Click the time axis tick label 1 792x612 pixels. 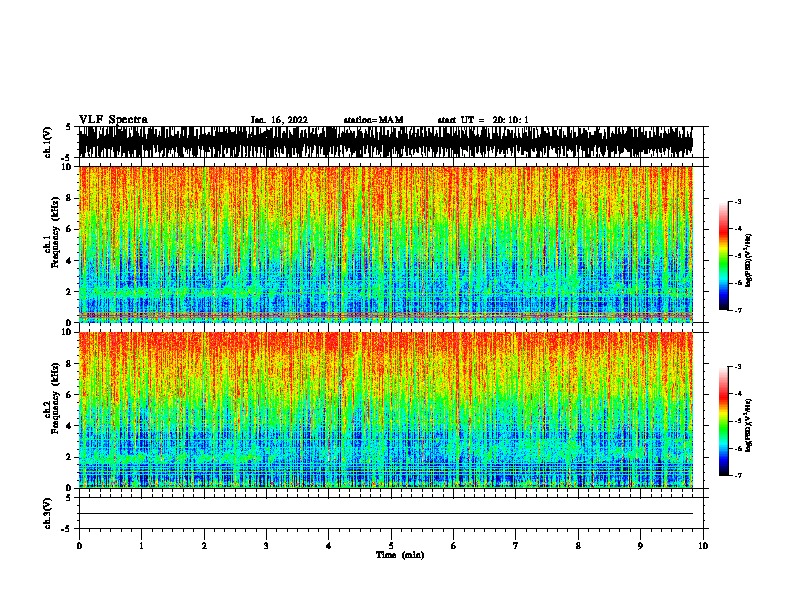(x=141, y=546)
